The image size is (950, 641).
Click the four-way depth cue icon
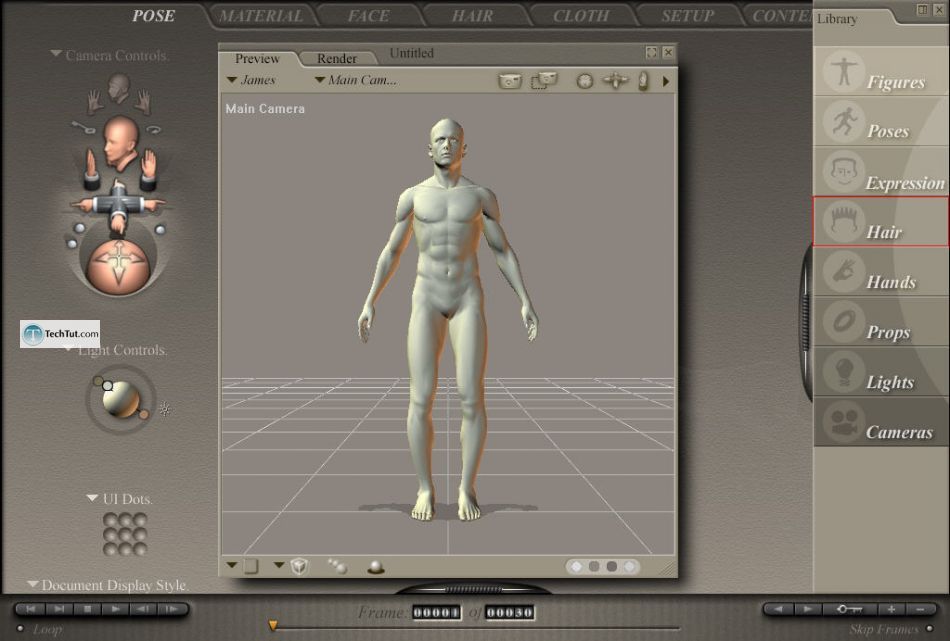point(615,81)
